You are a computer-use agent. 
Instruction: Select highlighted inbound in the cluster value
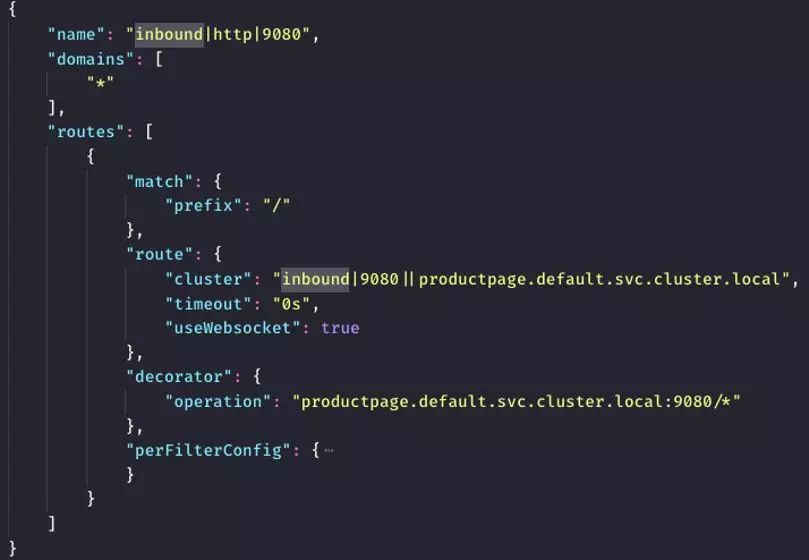coord(315,279)
